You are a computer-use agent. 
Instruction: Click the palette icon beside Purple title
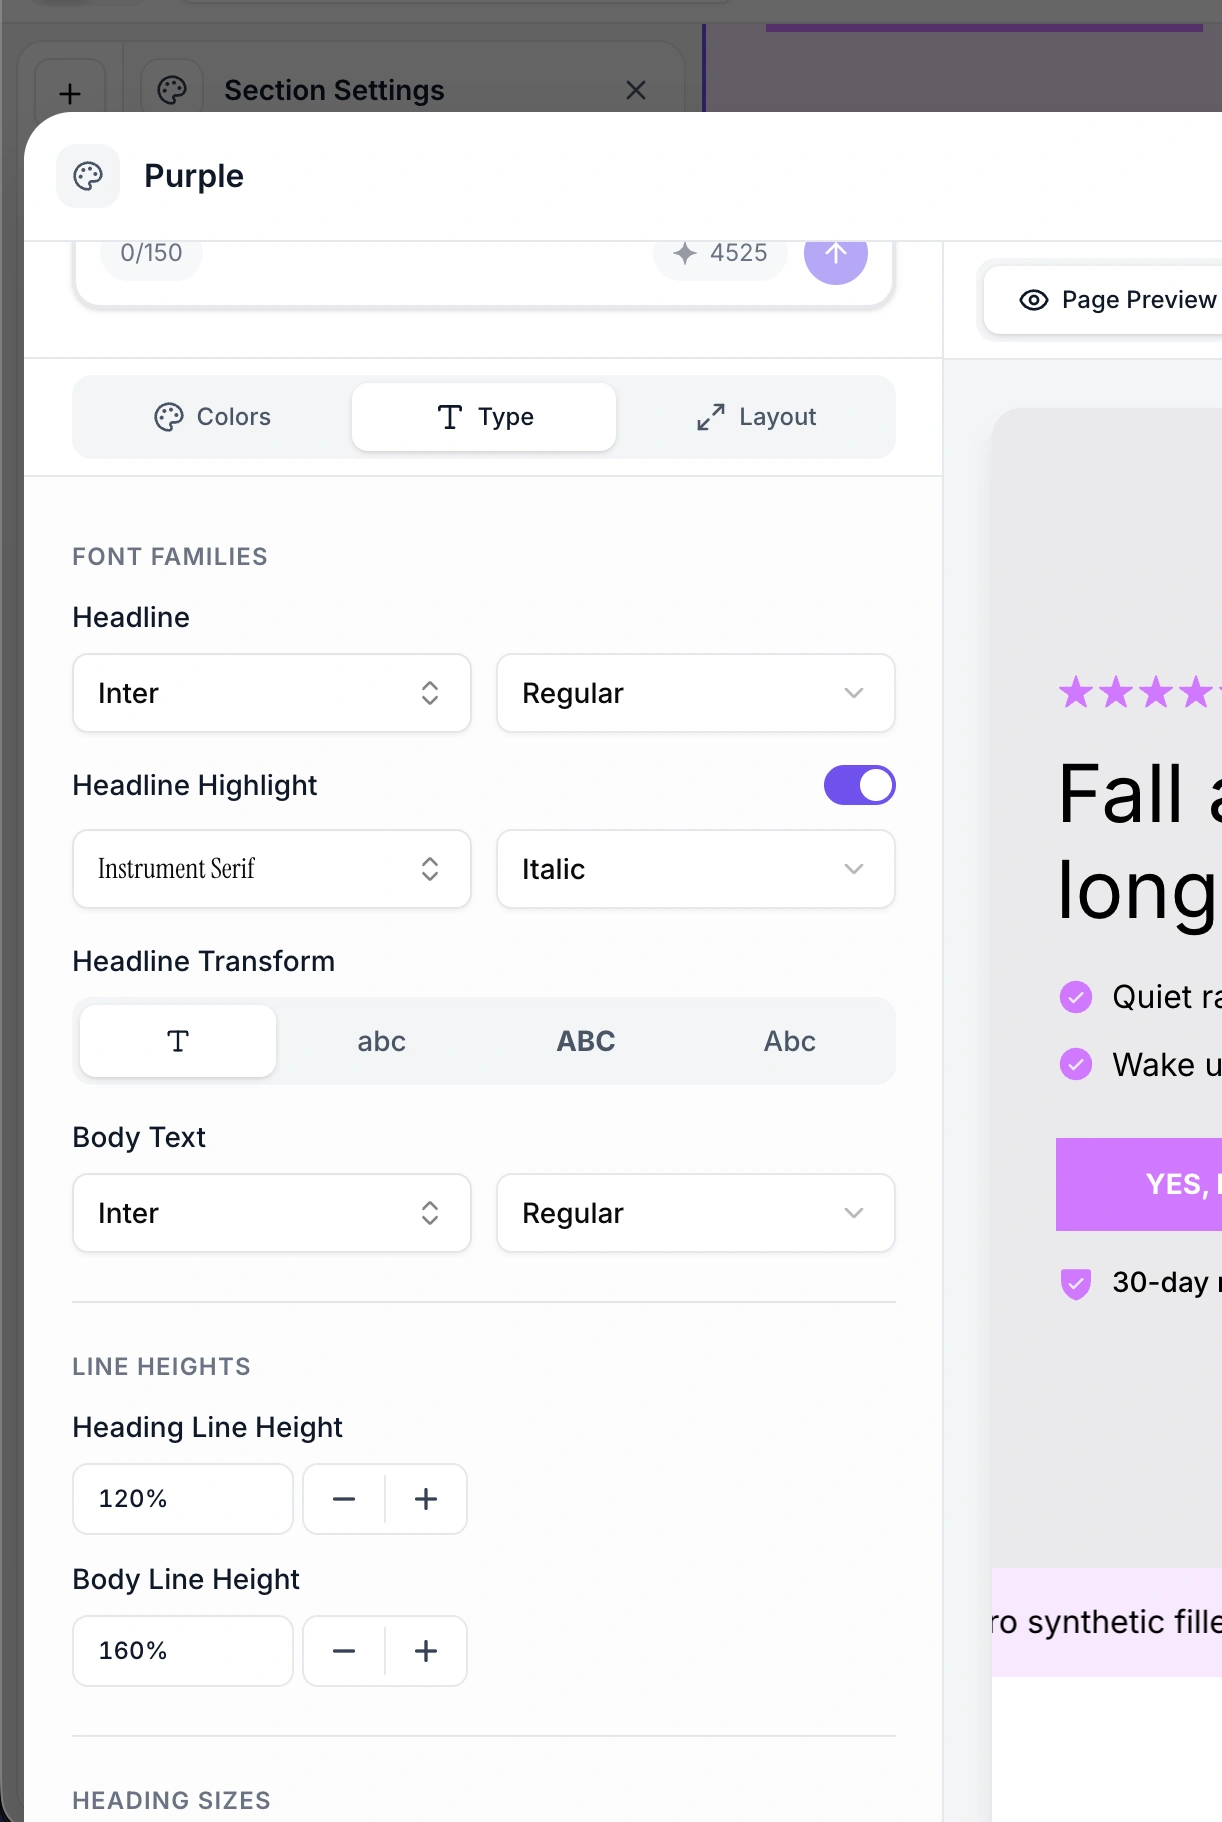click(88, 176)
